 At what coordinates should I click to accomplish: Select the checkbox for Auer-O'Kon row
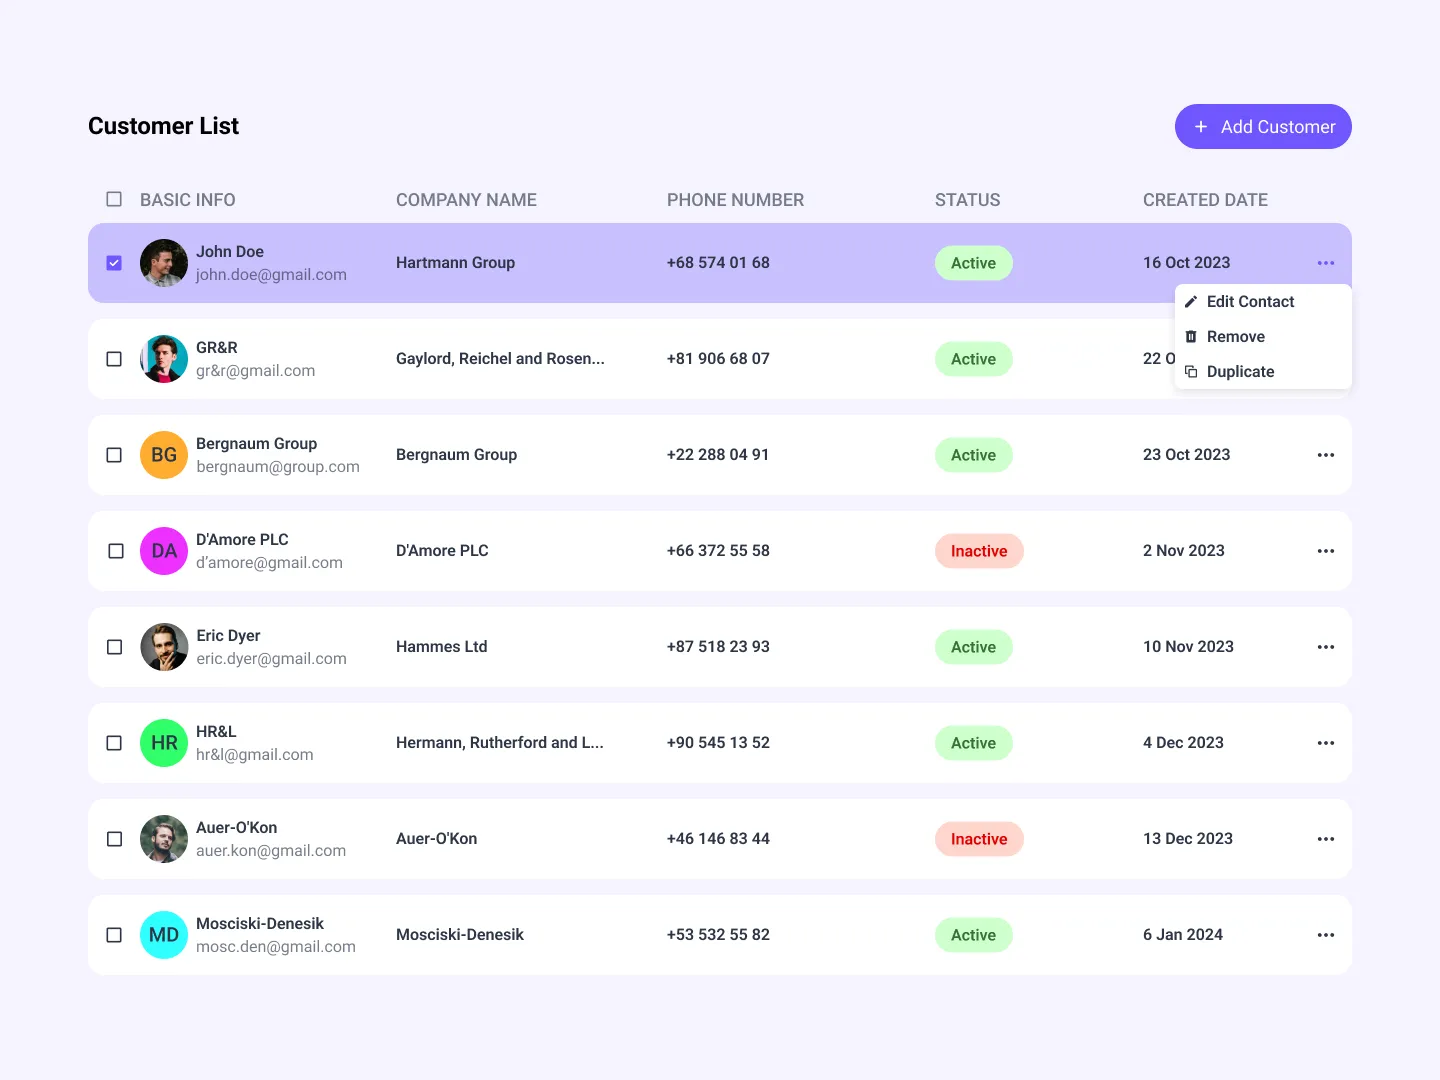coord(114,839)
